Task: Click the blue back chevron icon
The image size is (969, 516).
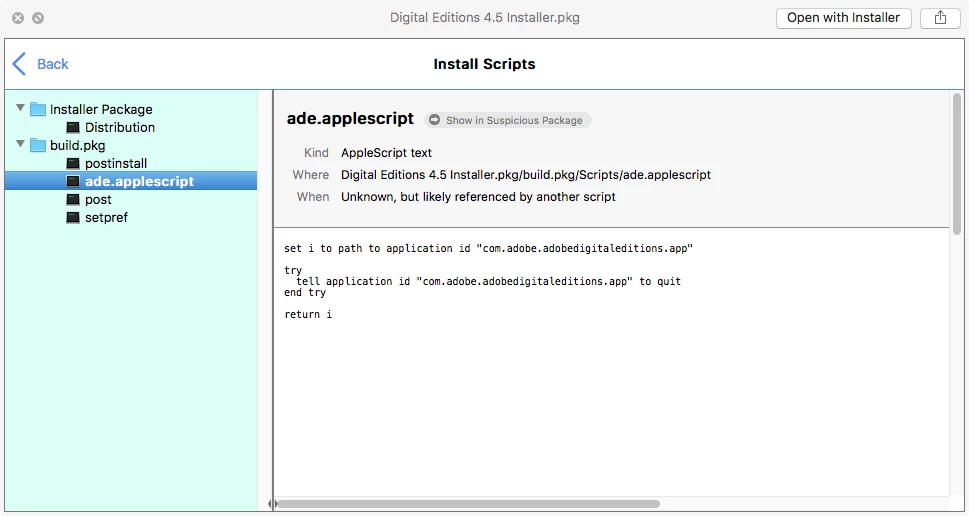Action: click(x=19, y=64)
